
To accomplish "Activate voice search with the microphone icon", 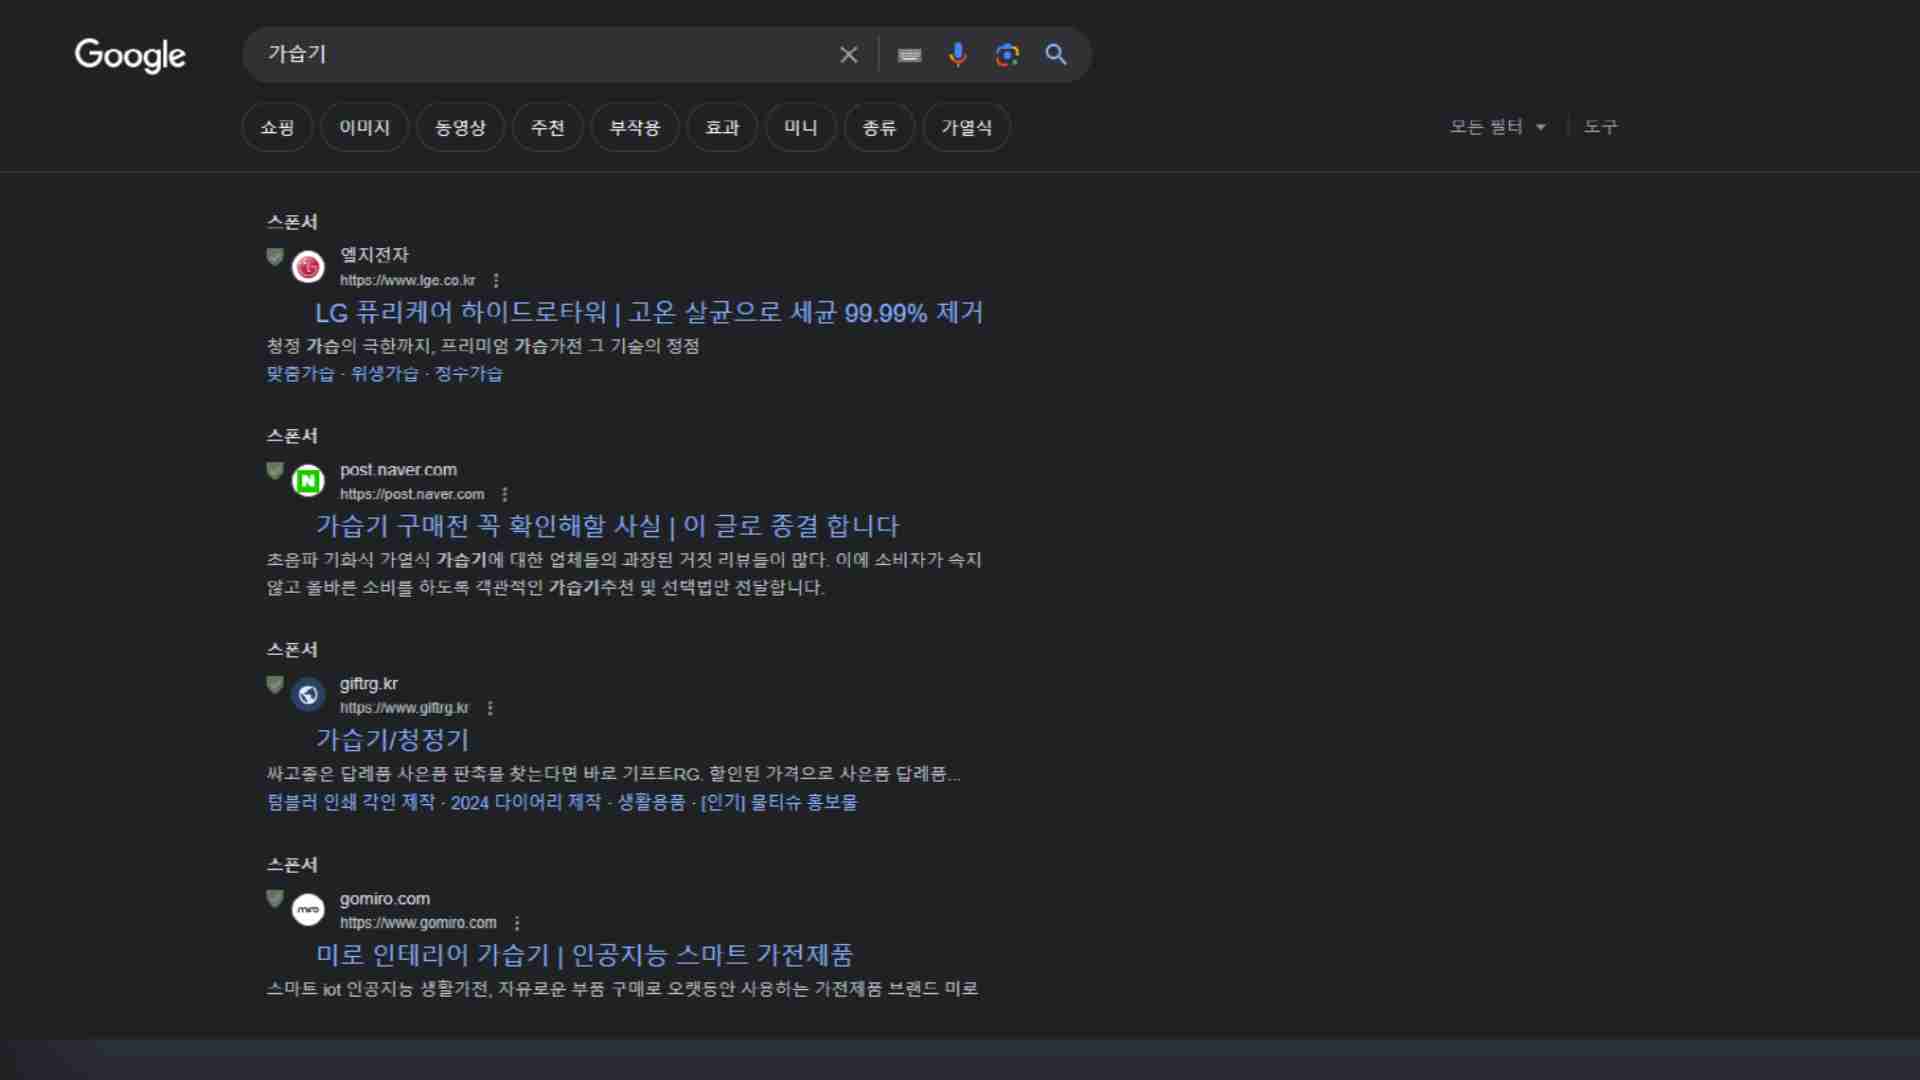I will pos(958,55).
